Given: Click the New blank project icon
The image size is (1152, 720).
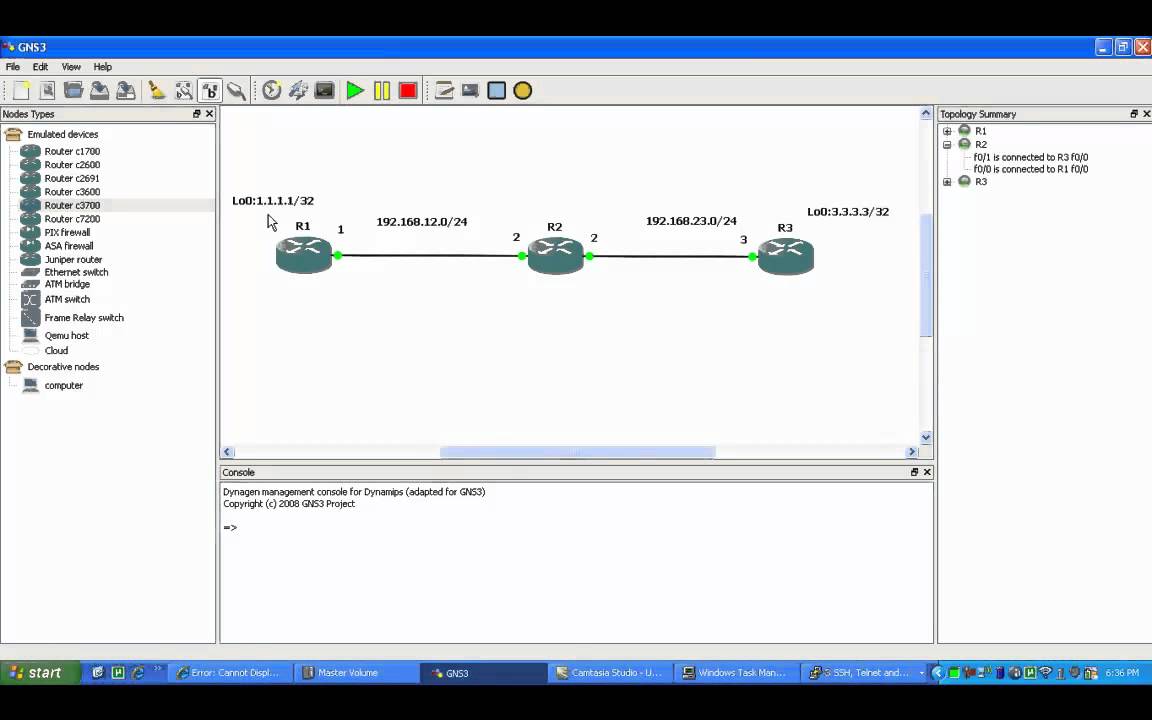Looking at the screenshot, I should click(x=21, y=90).
